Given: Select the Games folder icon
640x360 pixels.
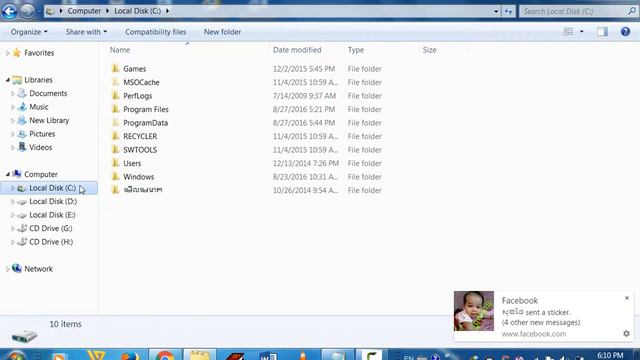Looking at the screenshot, I should click(116, 68).
